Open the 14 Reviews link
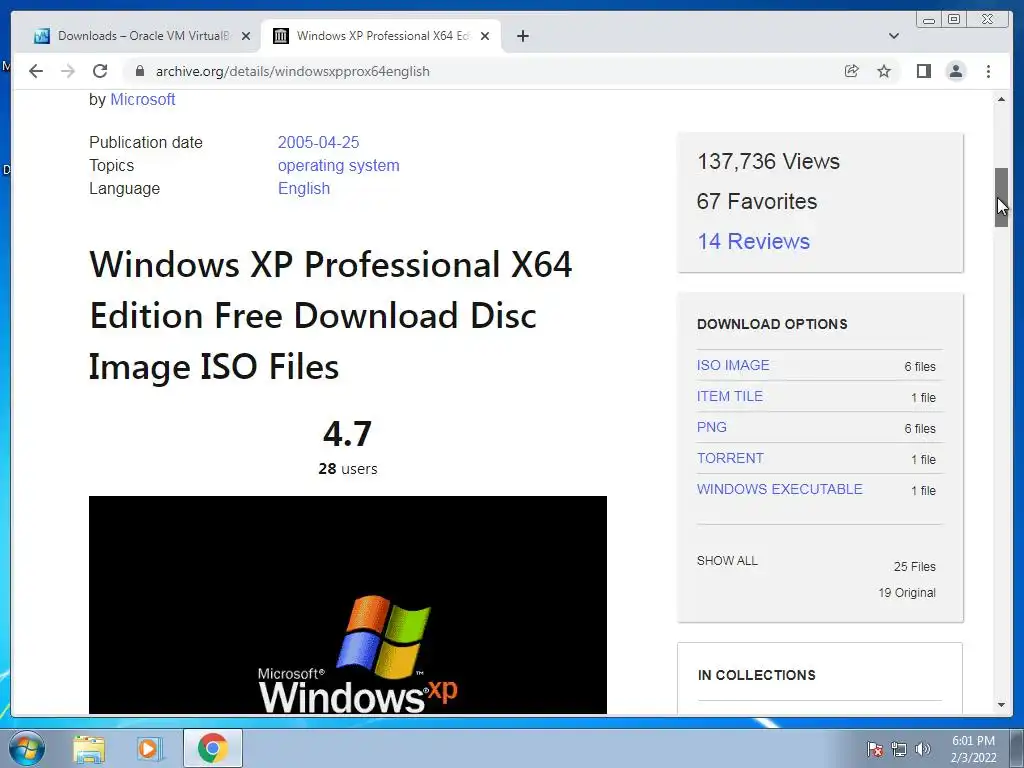1024x768 pixels. pos(753,241)
